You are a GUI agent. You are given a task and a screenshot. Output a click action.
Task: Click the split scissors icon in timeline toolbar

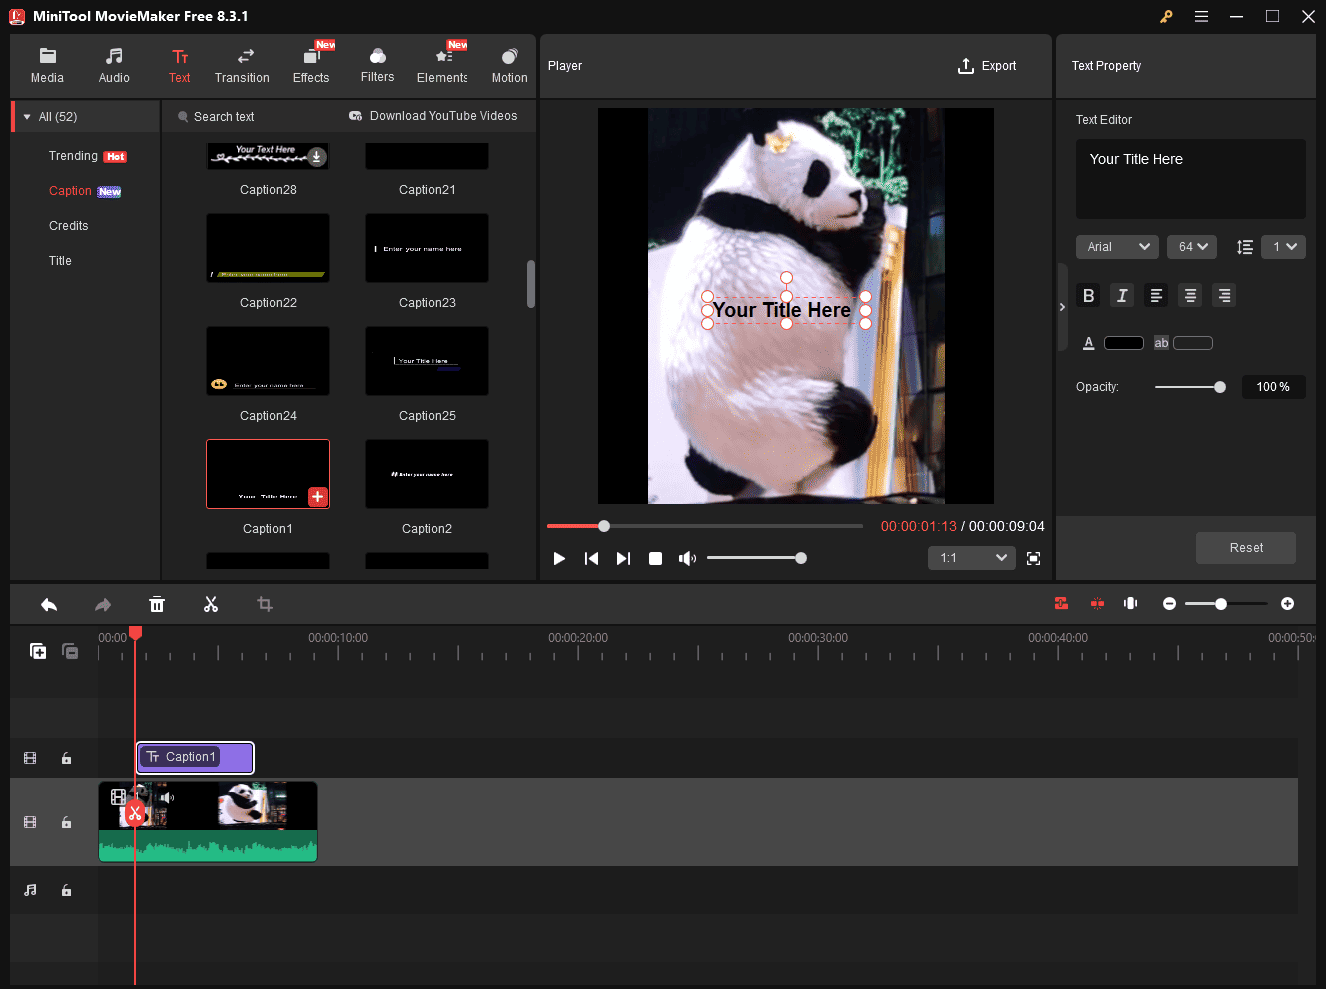pos(211,604)
